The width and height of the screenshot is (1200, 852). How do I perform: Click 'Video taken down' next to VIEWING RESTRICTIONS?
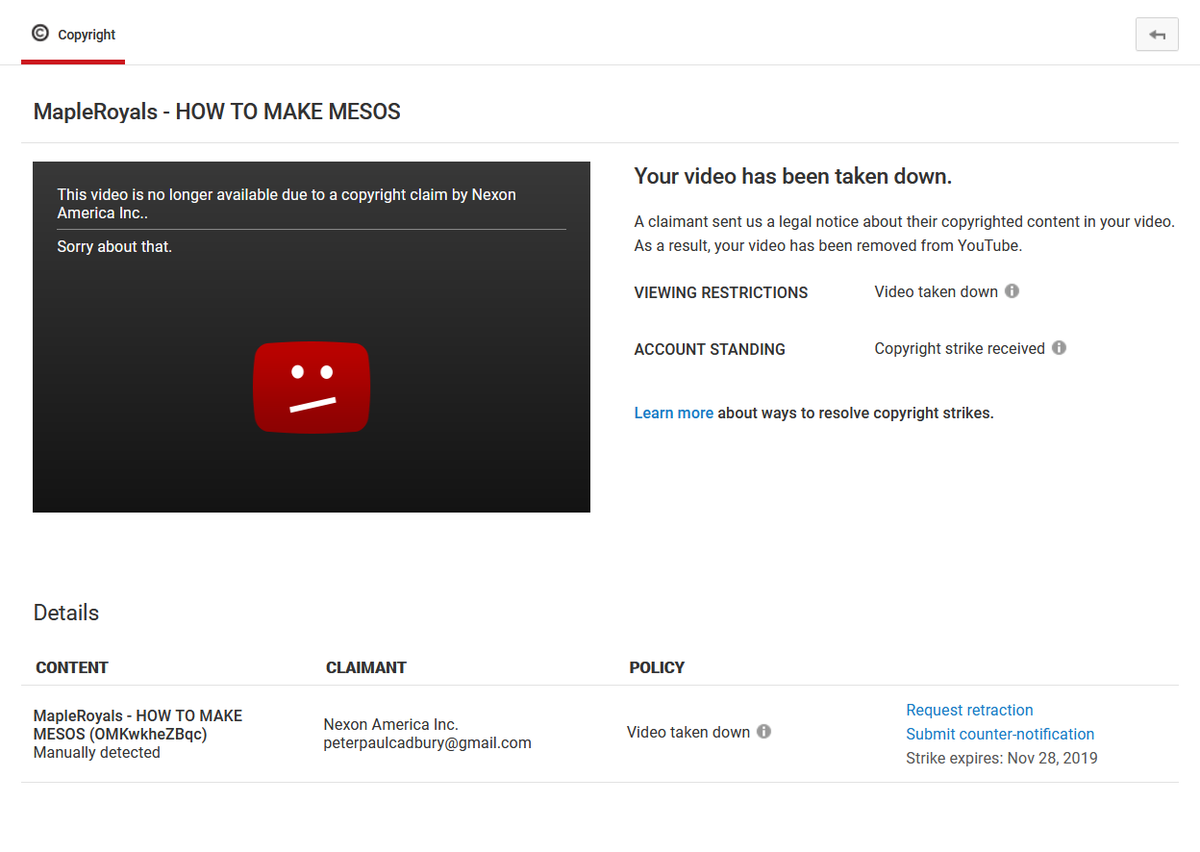tap(936, 292)
